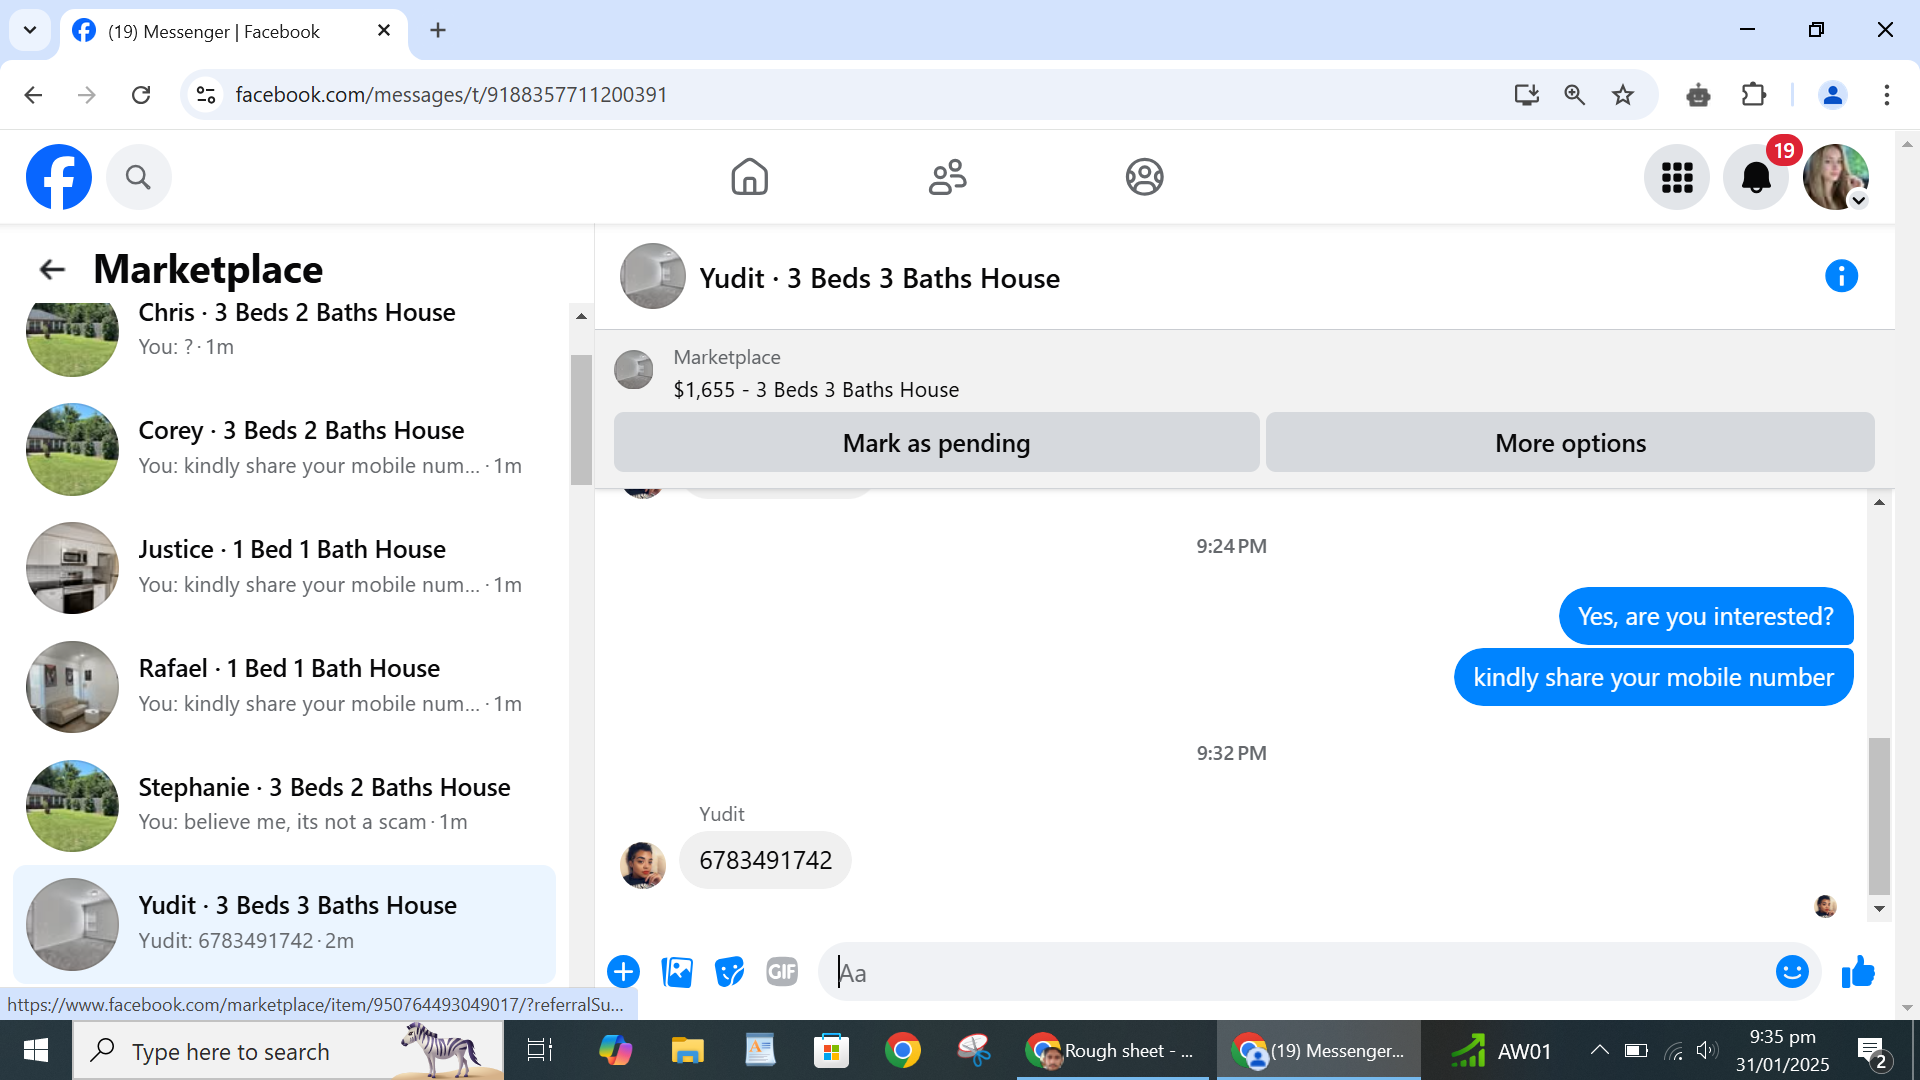This screenshot has height=1080, width=1920.
Task: Open the account profile picture menu
Action: point(1836,177)
